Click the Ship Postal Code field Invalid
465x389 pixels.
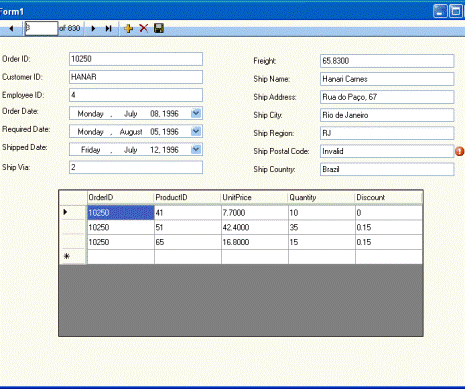pyautogui.click(x=387, y=151)
